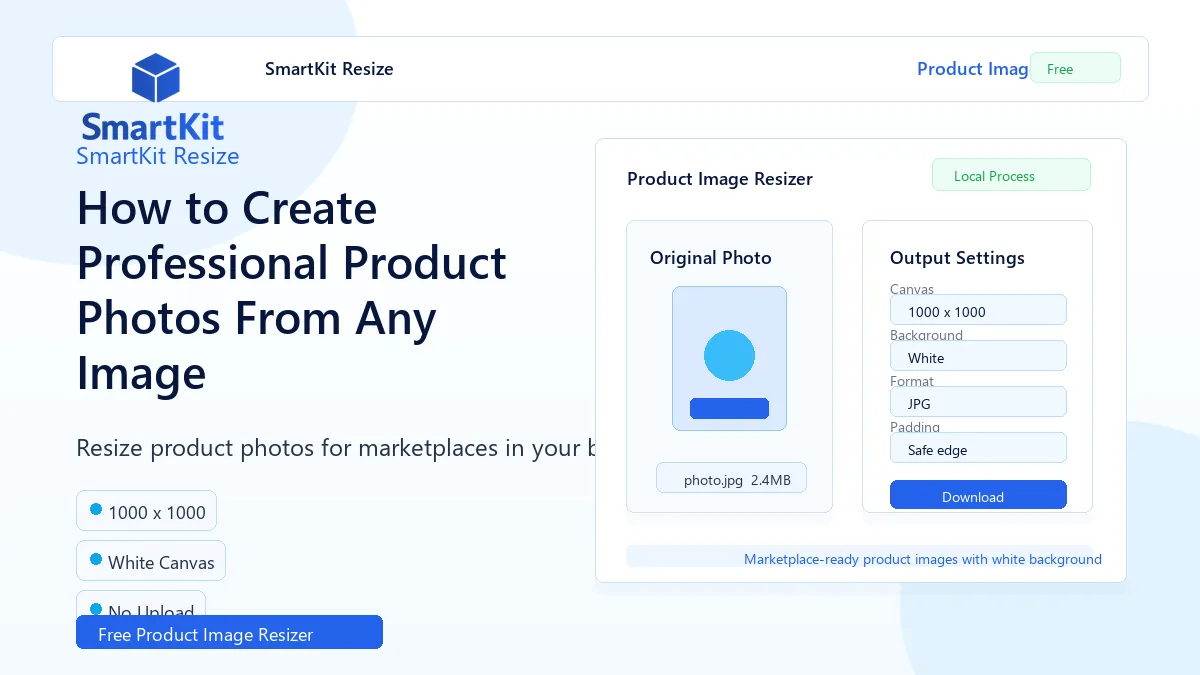This screenshot has width=1200, height=675.
Task: Click the Free badge in header
Action: 1075,68
